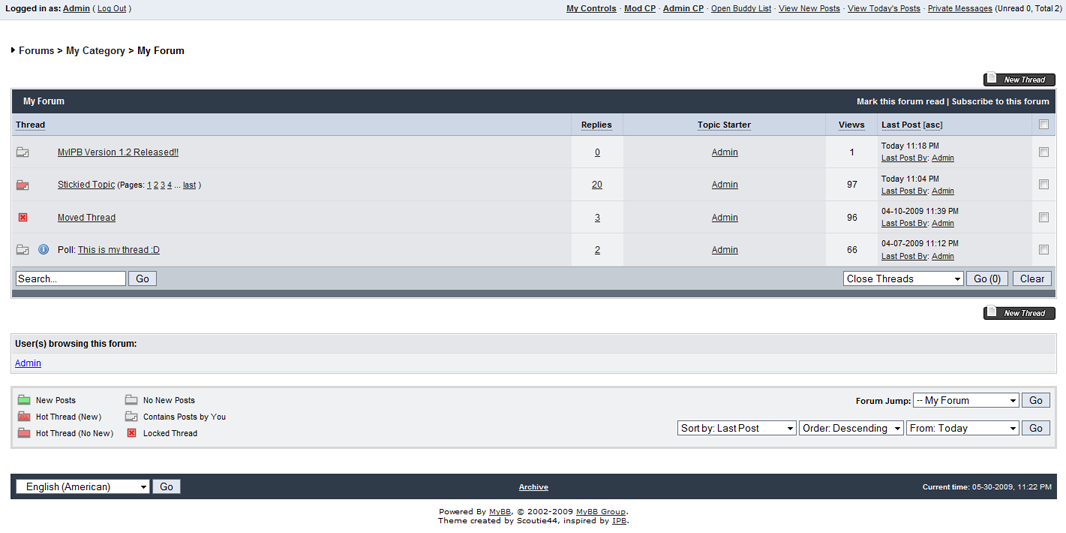Image resolution: width=1066 pixels, height=533 pixels.
Task: Click Open Buddy List
Action: pos(741,9)
